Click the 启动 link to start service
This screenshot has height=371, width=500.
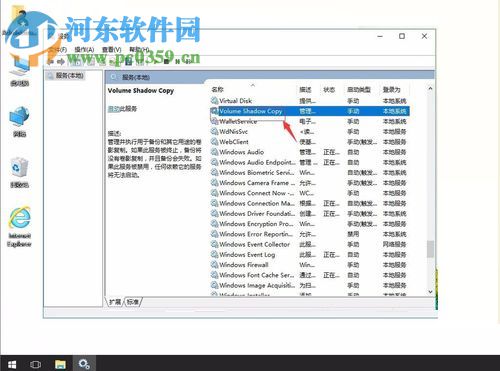point(113,109)
